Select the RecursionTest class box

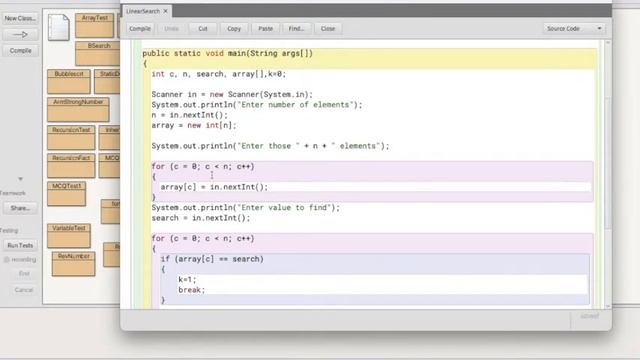pos(71,138)
